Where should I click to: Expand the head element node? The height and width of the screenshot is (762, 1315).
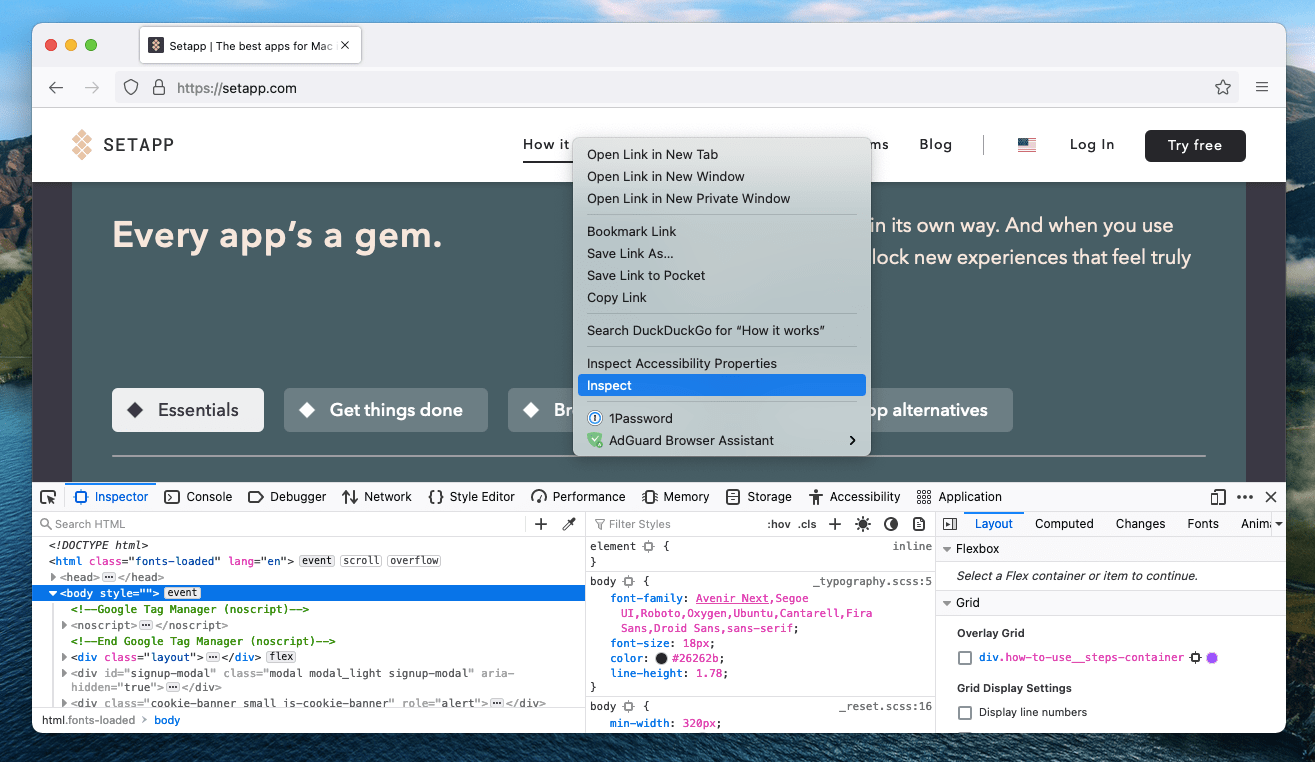tap(53, 577)
